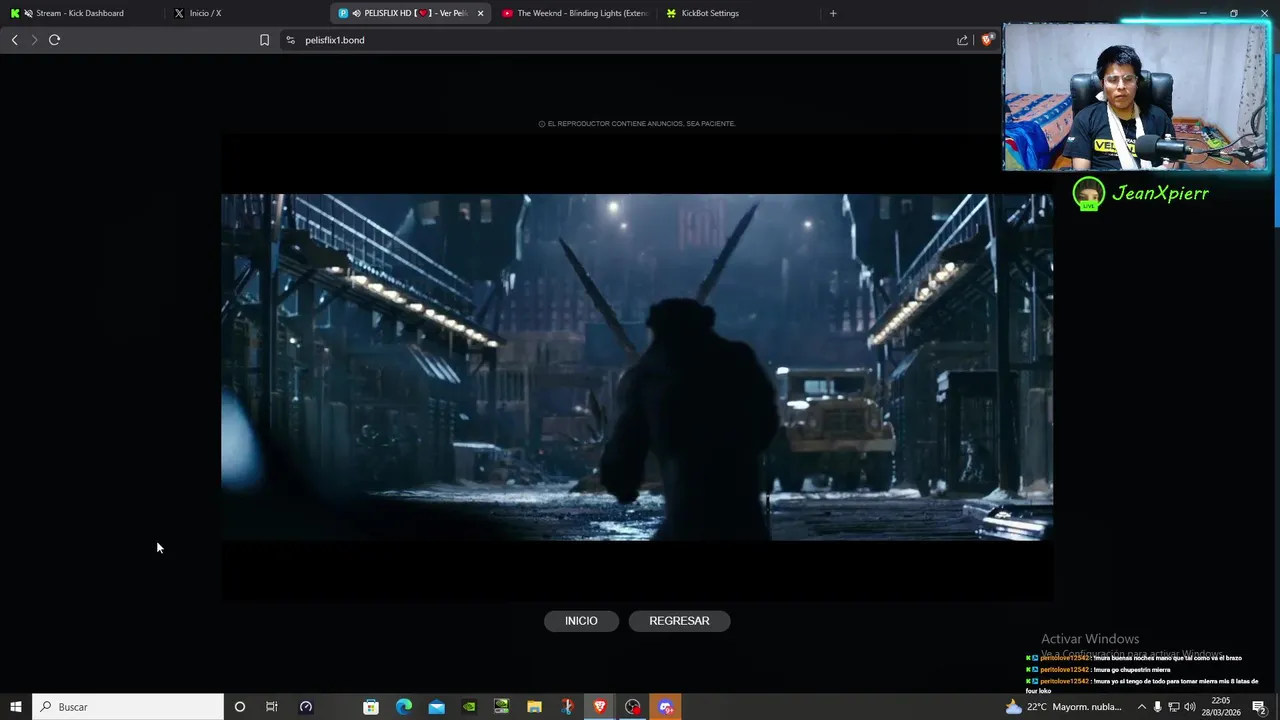The image size is (1280, 720).
Task: Click the page vertical scrollbar
Action: coord(1276,140)
